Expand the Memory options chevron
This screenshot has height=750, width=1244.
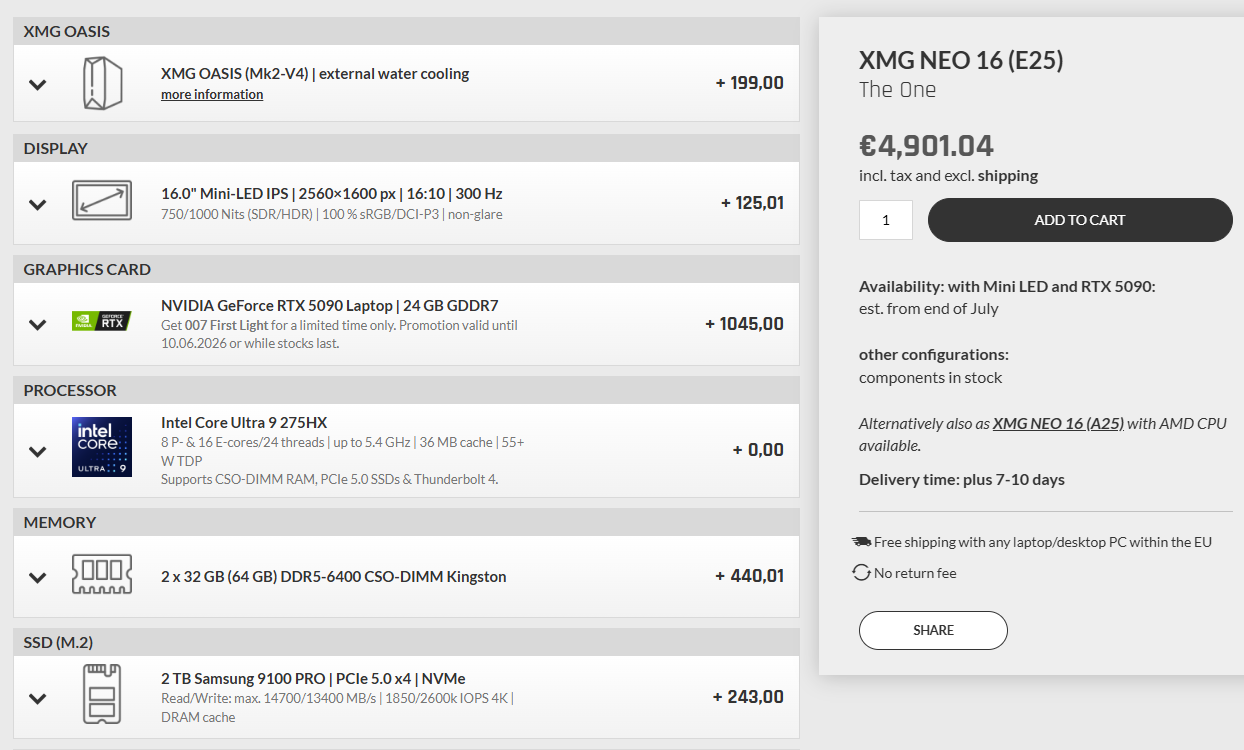pos(38,577)
